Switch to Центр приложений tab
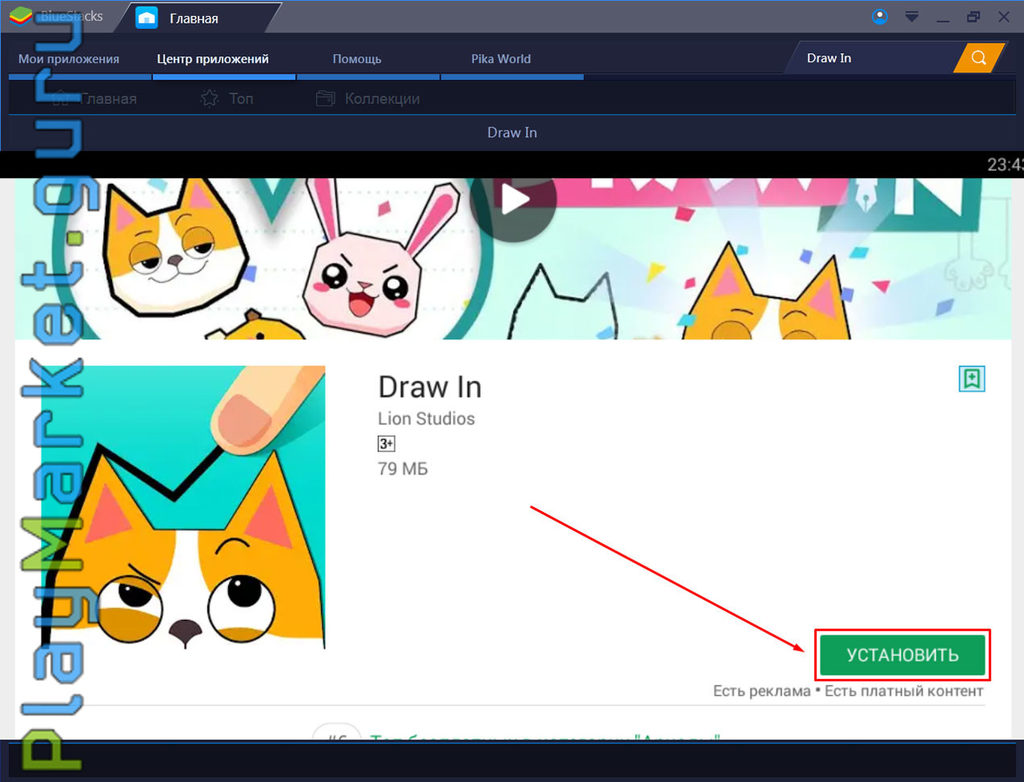Image resolution: width=1024 pixels, height=782 pixels. (x=212, y=59)
